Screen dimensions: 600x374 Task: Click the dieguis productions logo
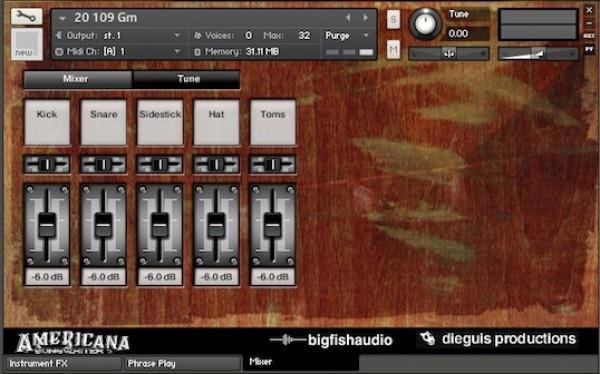tap(497, 339)
